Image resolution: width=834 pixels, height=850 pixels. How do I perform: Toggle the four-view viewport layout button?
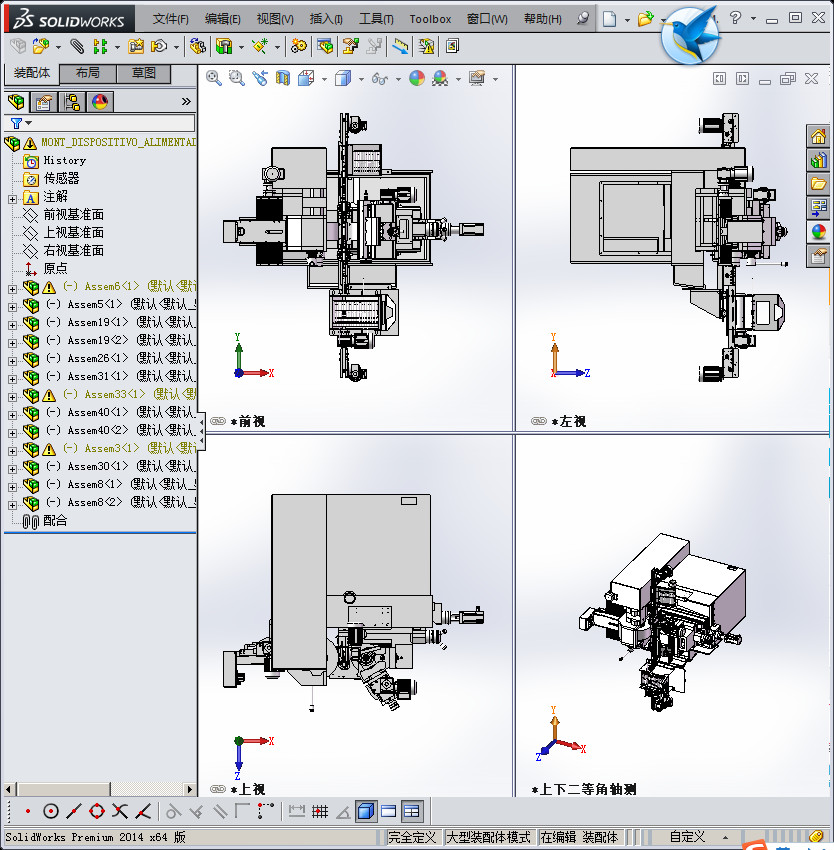pos(411,811)
